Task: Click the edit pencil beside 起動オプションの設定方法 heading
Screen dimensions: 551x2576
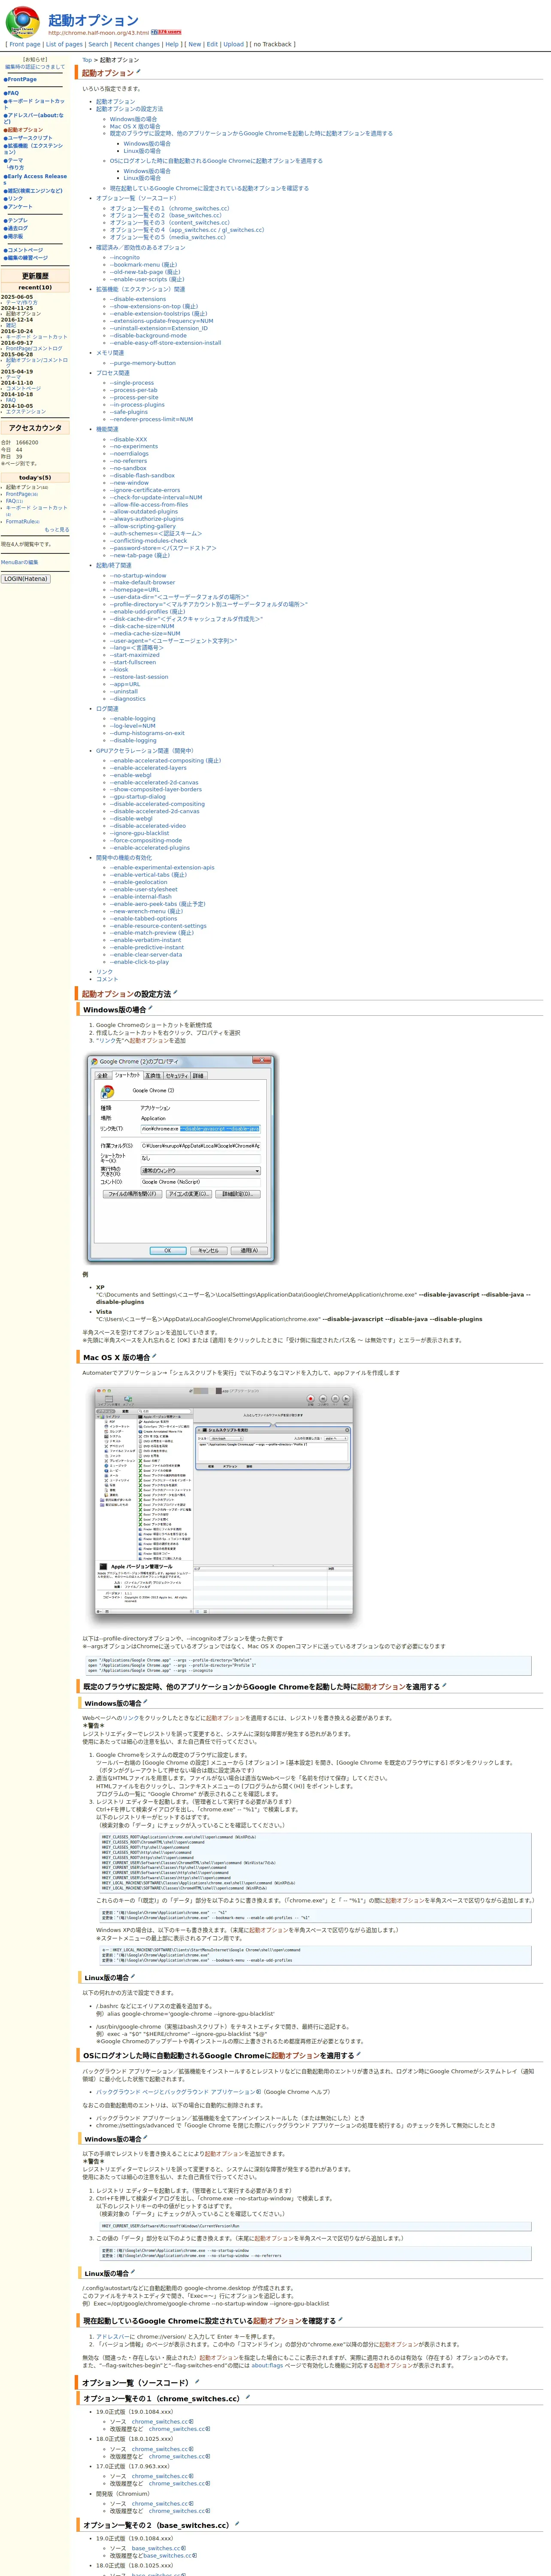Action: (x=176, y=992)
